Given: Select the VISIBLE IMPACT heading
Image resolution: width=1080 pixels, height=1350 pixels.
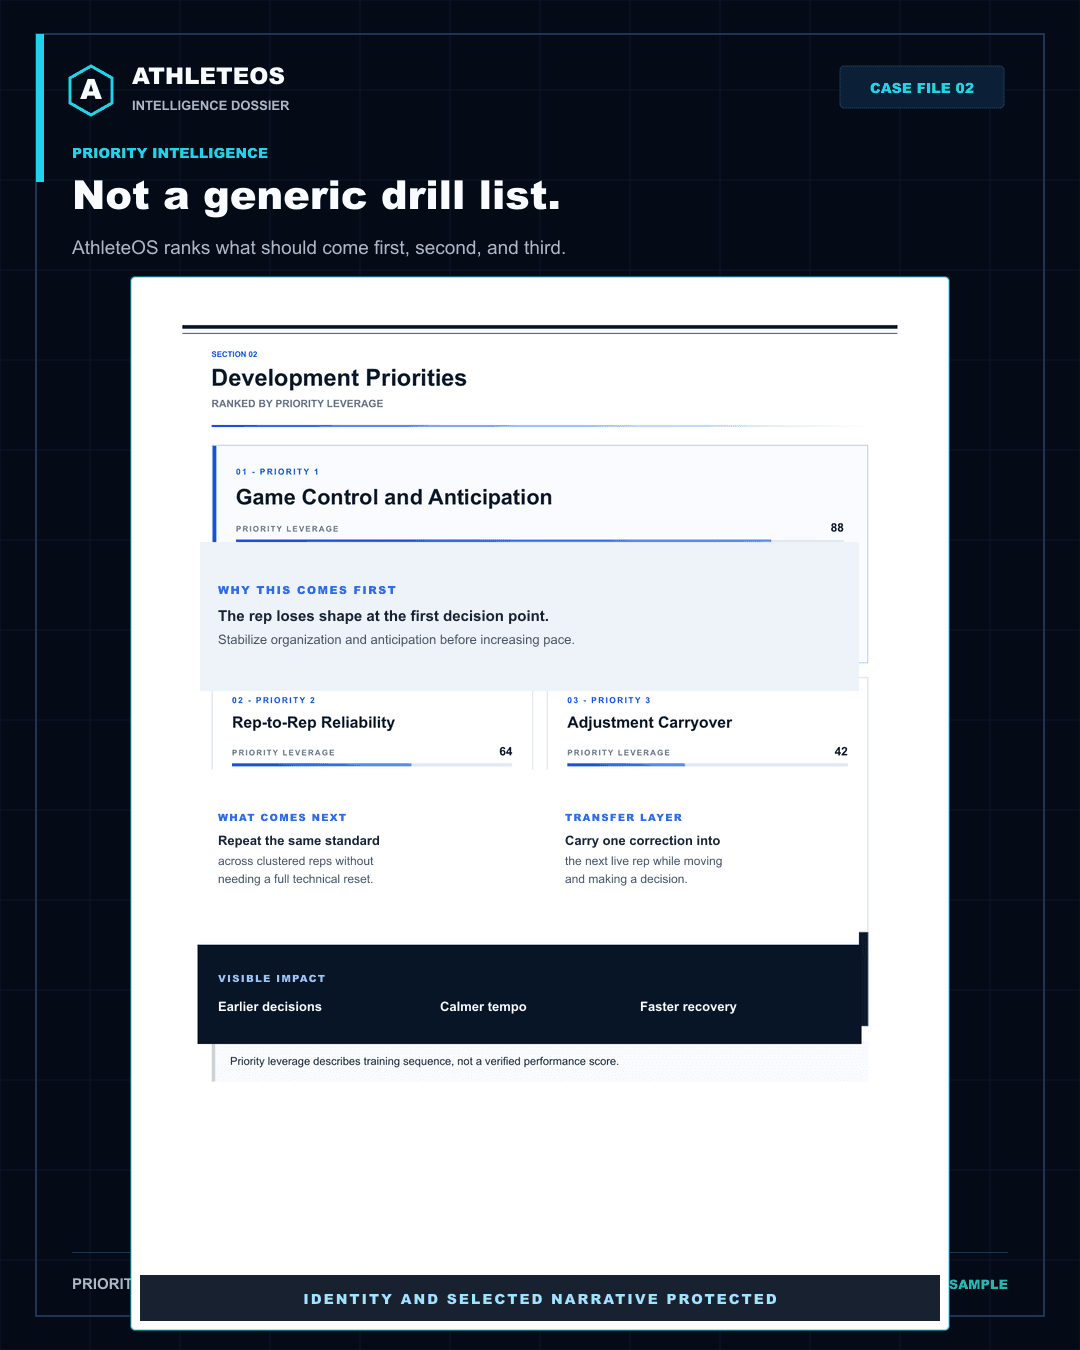Looking at the screenshot, I should 272,979.
